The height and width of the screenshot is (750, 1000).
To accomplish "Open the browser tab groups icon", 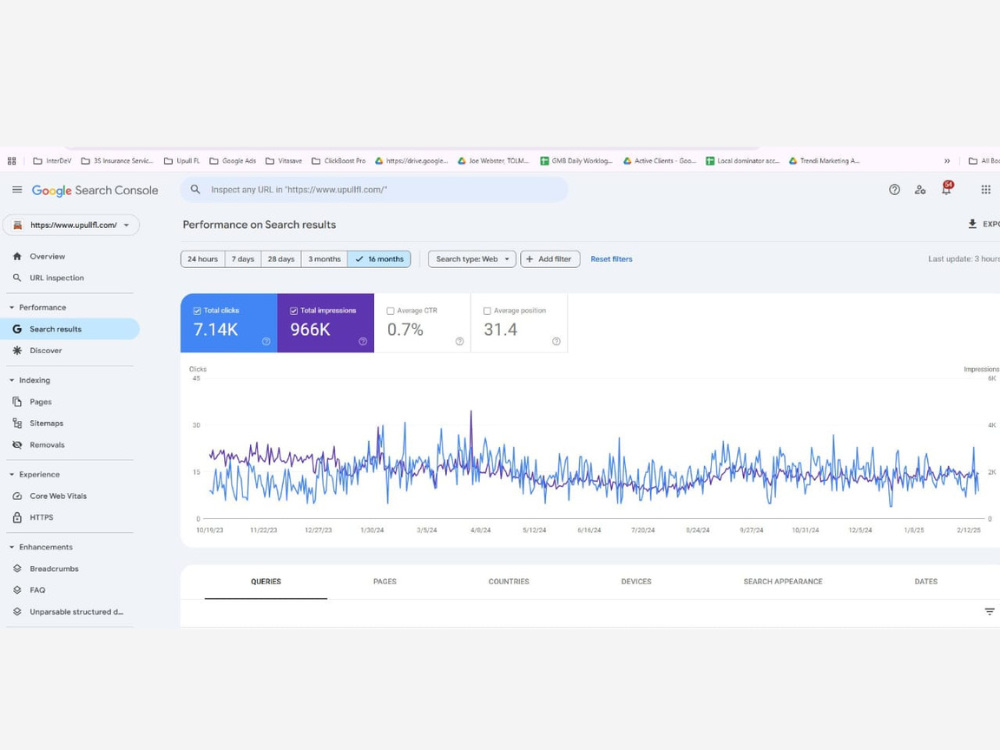I will click(x=11, y=161).
